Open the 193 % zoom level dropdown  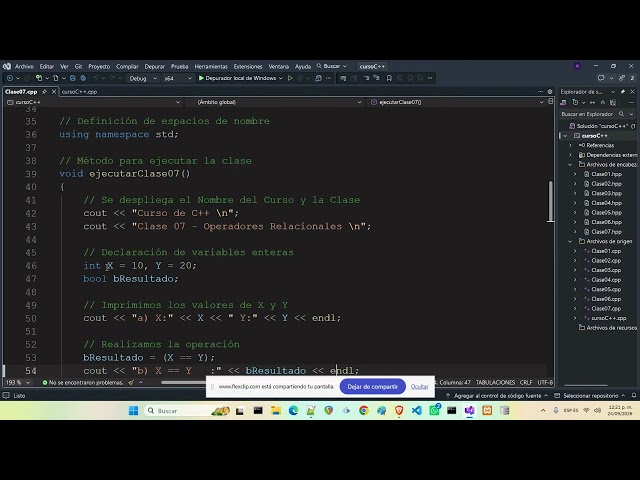click(x=18, y=382)
